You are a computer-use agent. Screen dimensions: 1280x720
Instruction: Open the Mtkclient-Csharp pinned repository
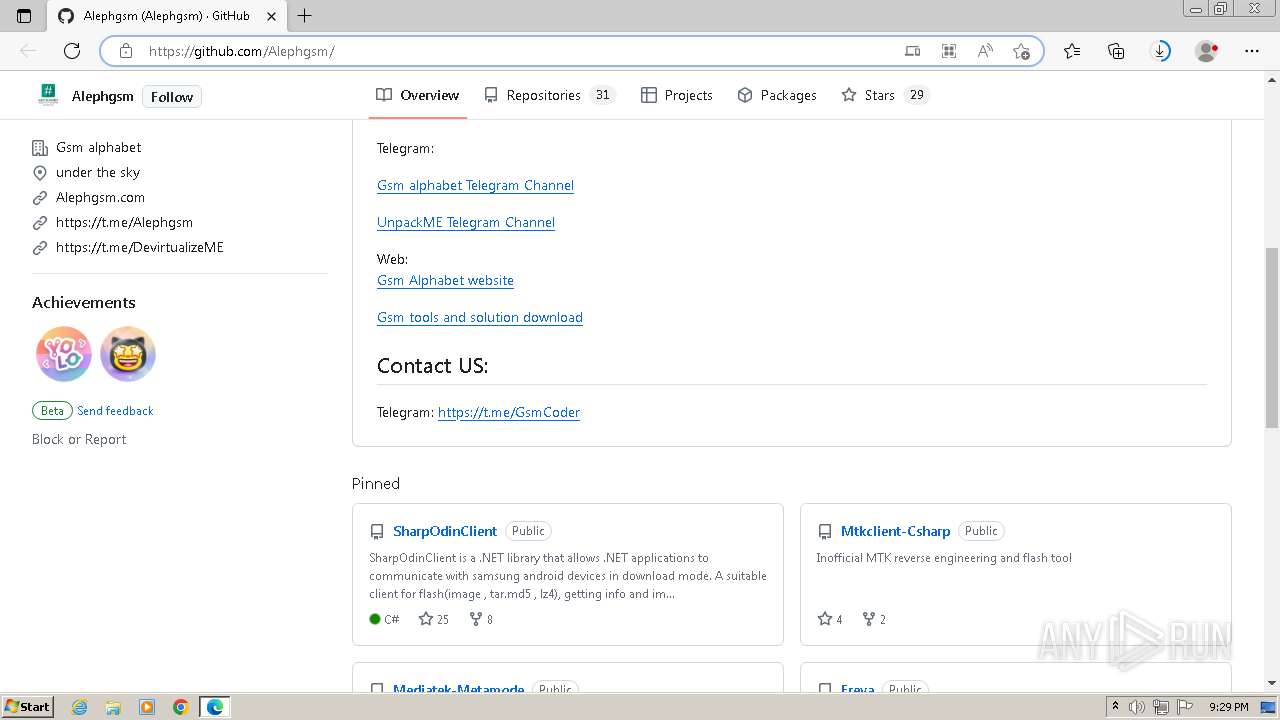click(x=895, y=531)
